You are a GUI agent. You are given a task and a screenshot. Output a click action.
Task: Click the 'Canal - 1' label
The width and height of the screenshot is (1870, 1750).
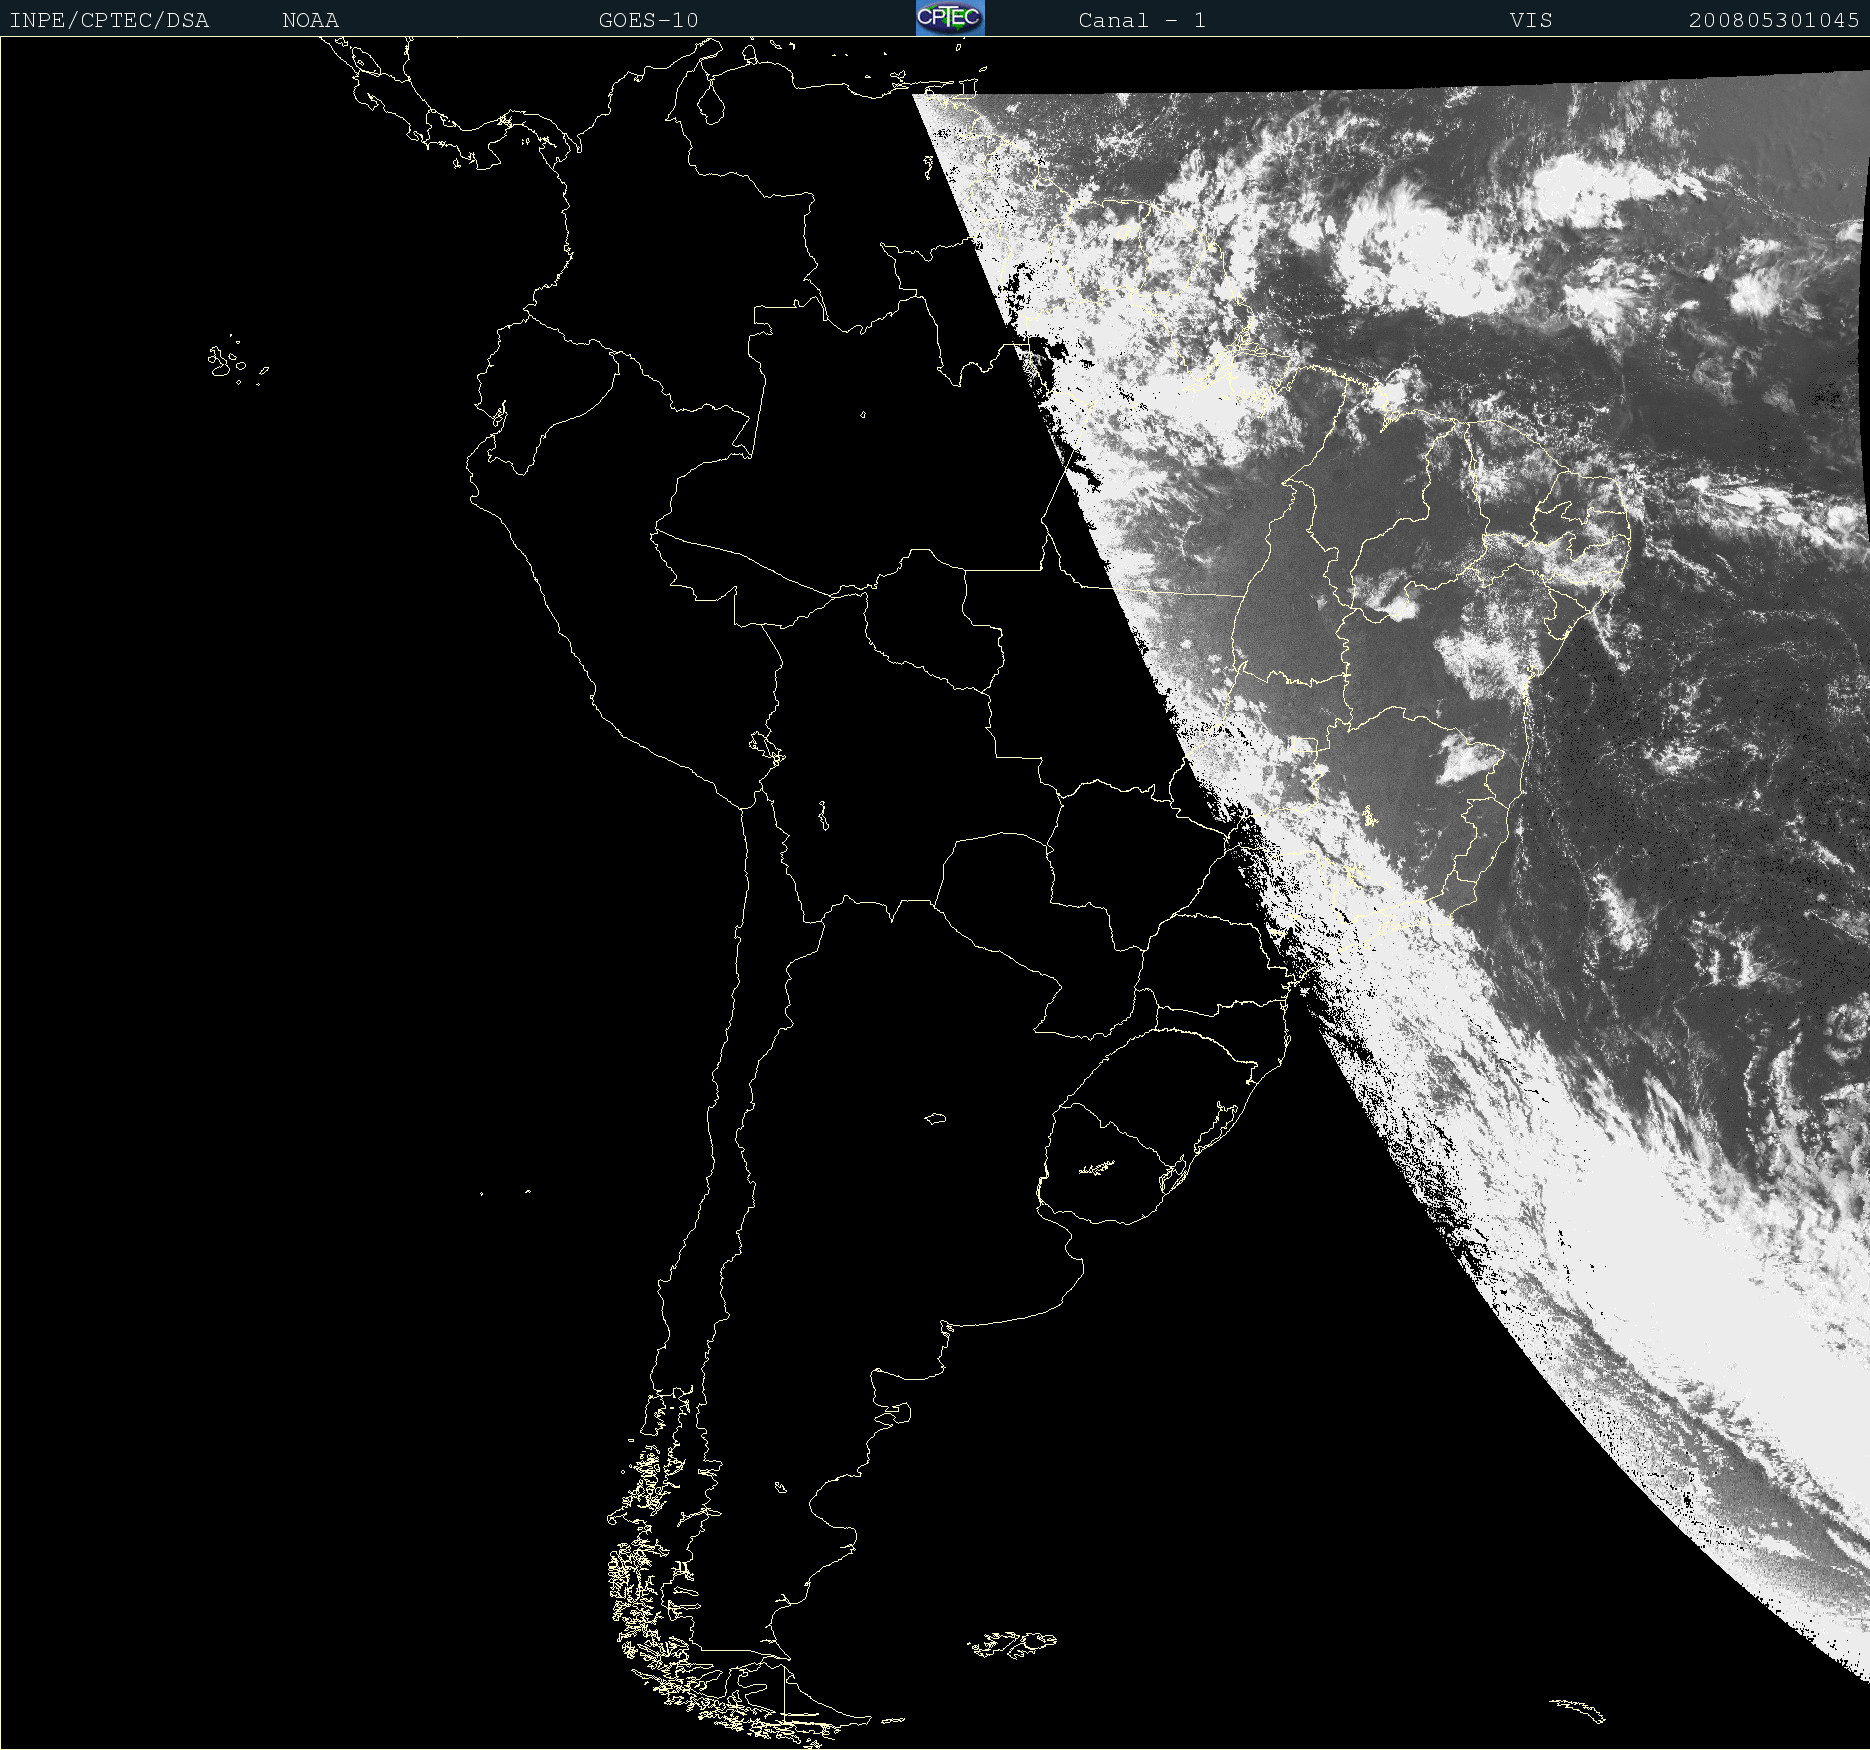[x=1141, y=20]
